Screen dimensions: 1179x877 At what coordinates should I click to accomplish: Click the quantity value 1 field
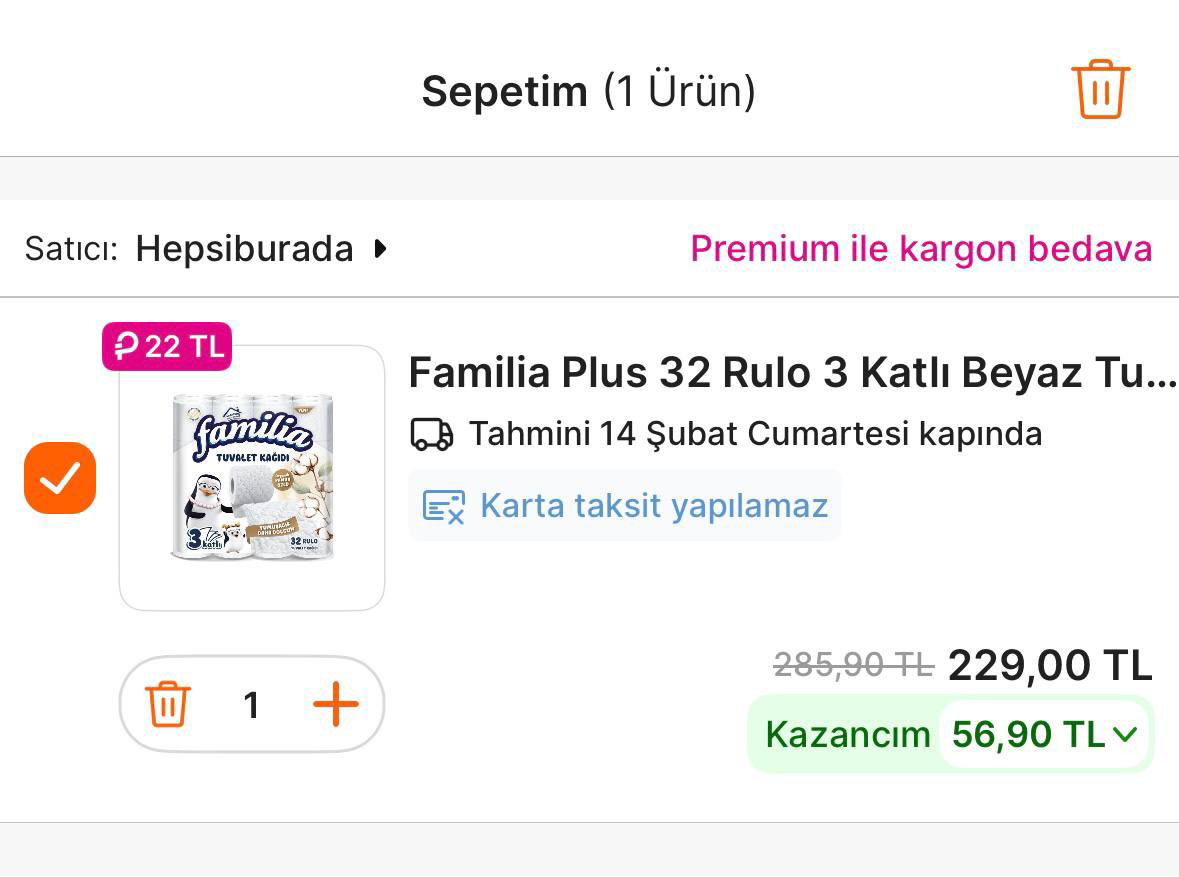(x=252, y=705)
